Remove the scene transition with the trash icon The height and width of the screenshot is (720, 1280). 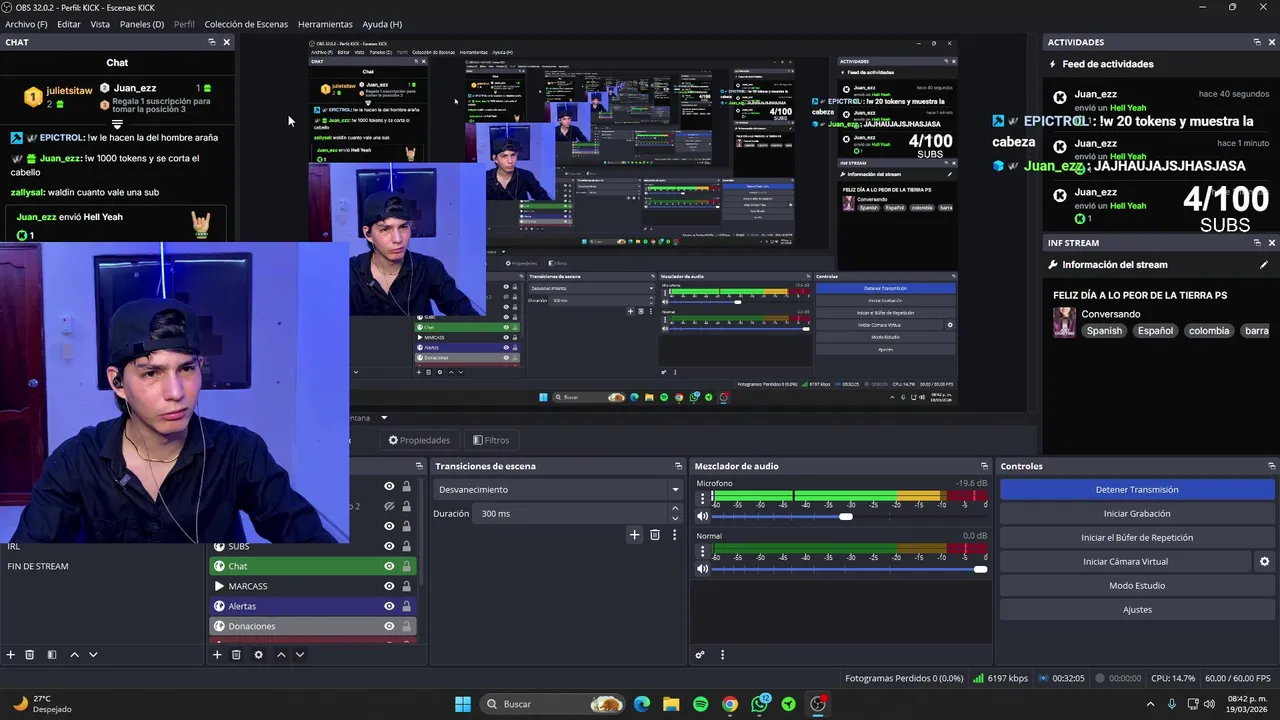655,535
